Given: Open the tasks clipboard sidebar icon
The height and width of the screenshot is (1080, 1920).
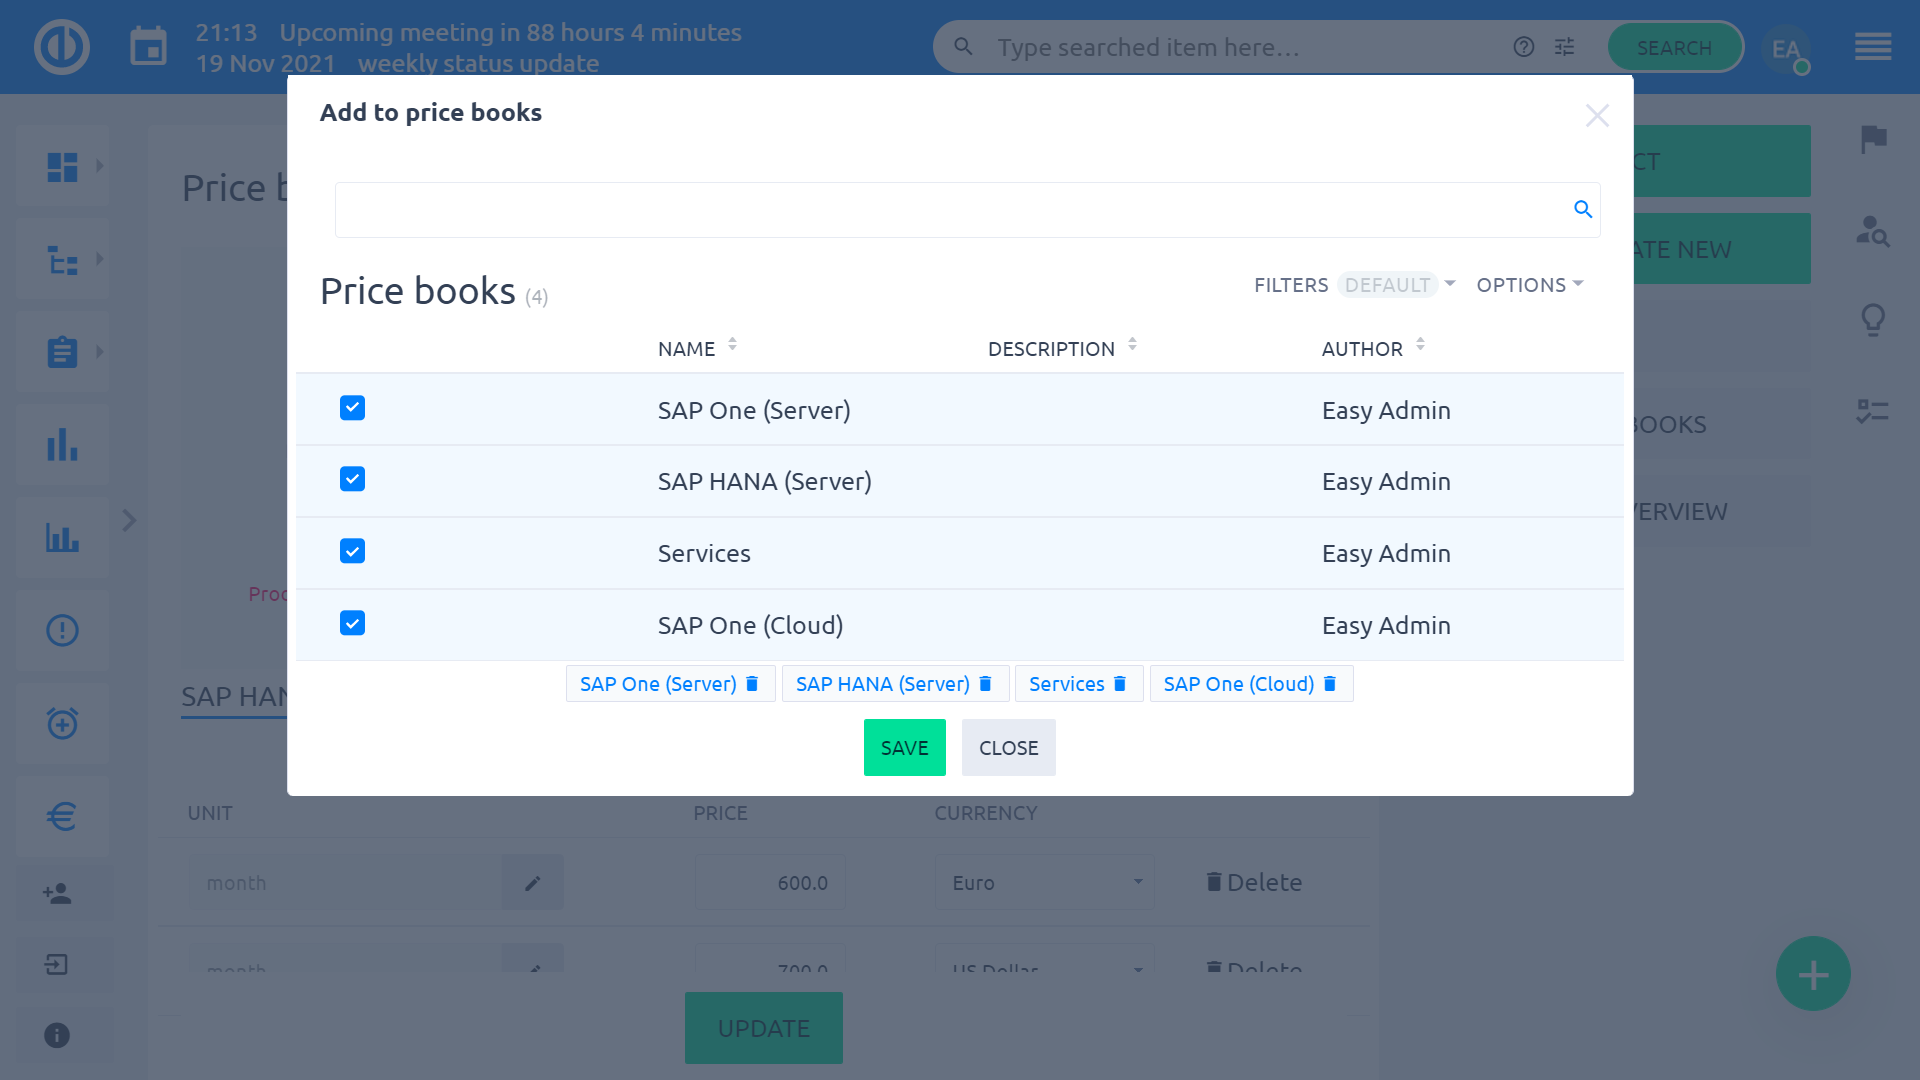Looking at the screenshot, I should [62, 353].
